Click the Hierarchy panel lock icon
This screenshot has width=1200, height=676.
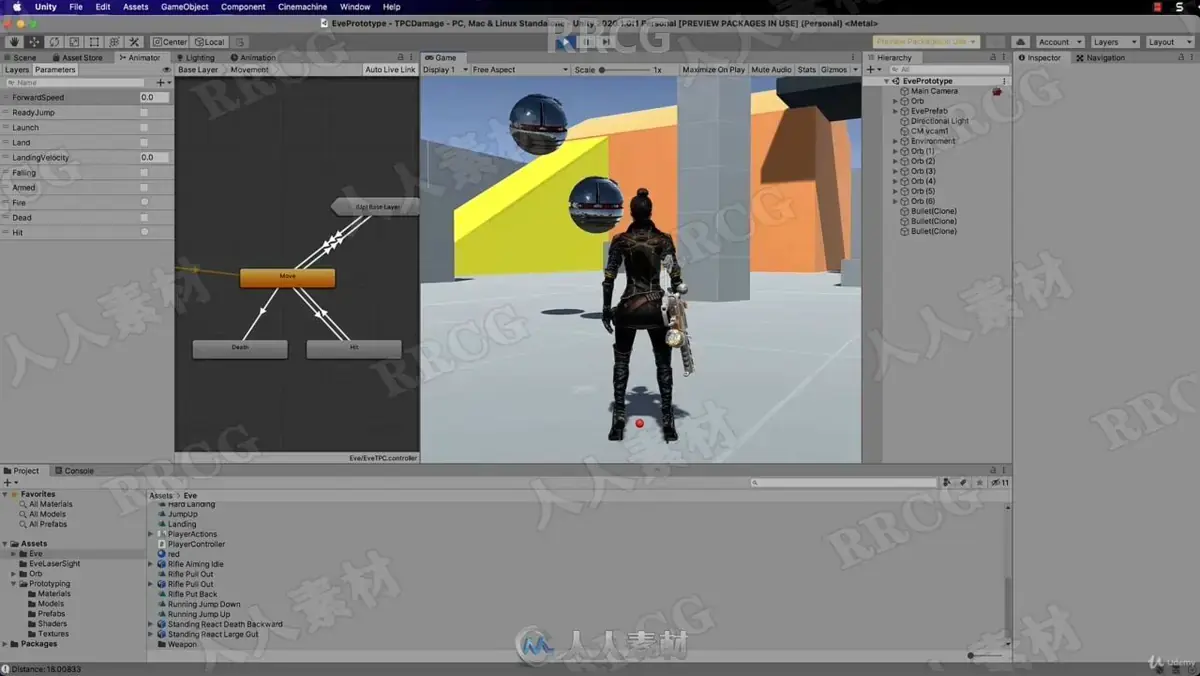994,57
